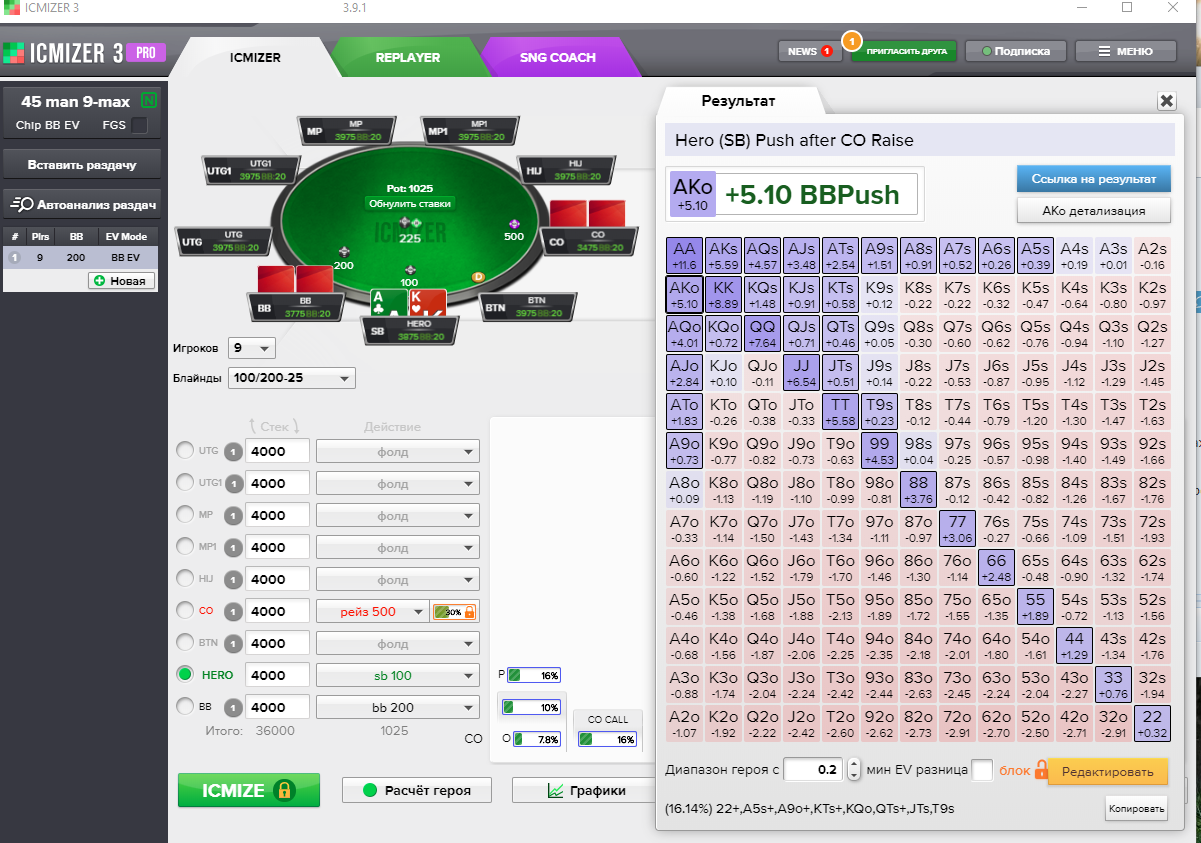Screen dimensions: 1201x843
Task: Click the ICMIZE button
Action: [249, 790]
